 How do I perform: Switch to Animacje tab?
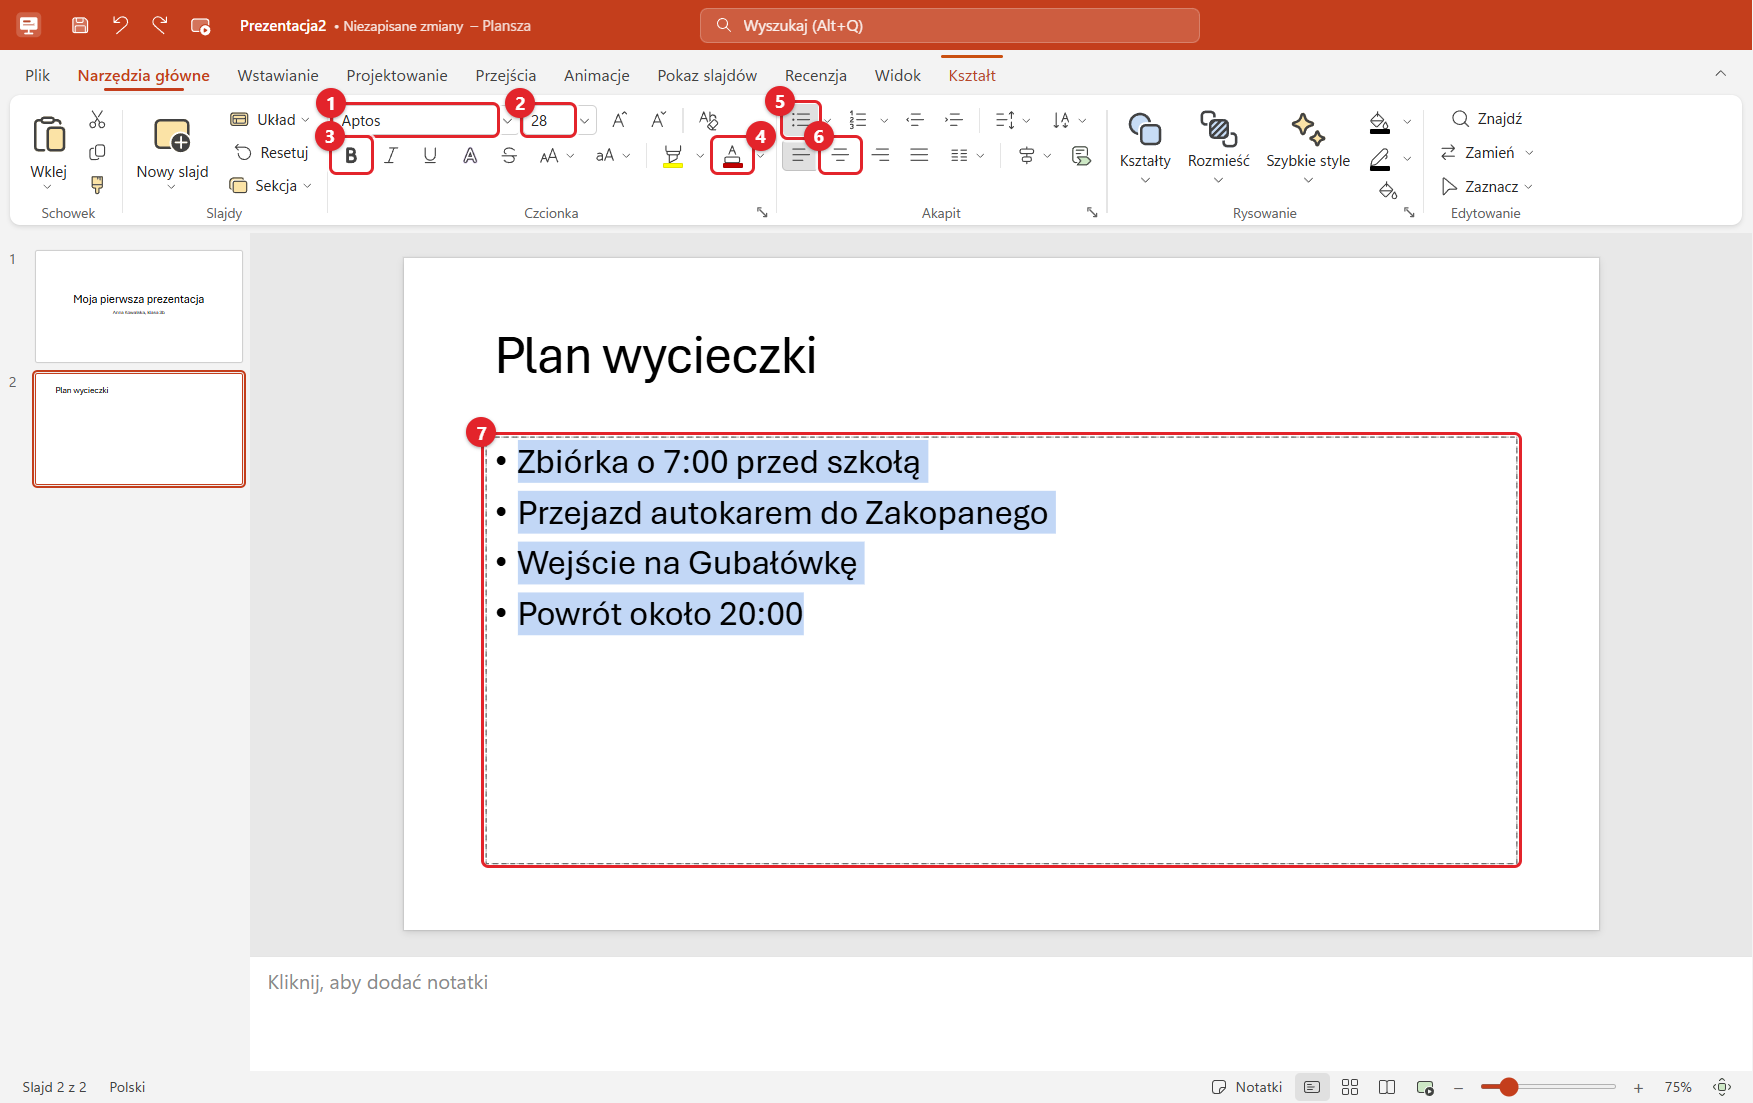597,75
